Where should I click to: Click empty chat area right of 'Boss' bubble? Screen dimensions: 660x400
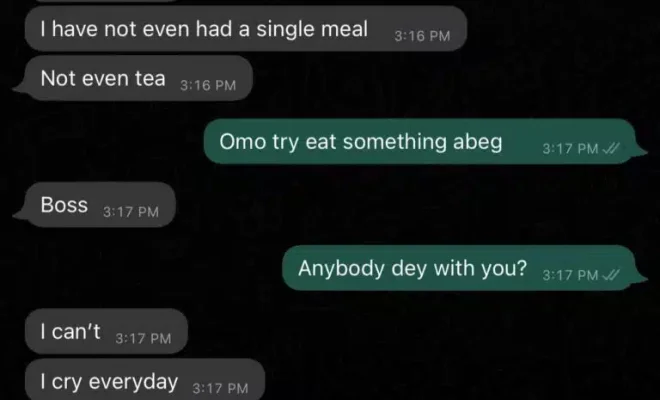[x=400, y=206]
